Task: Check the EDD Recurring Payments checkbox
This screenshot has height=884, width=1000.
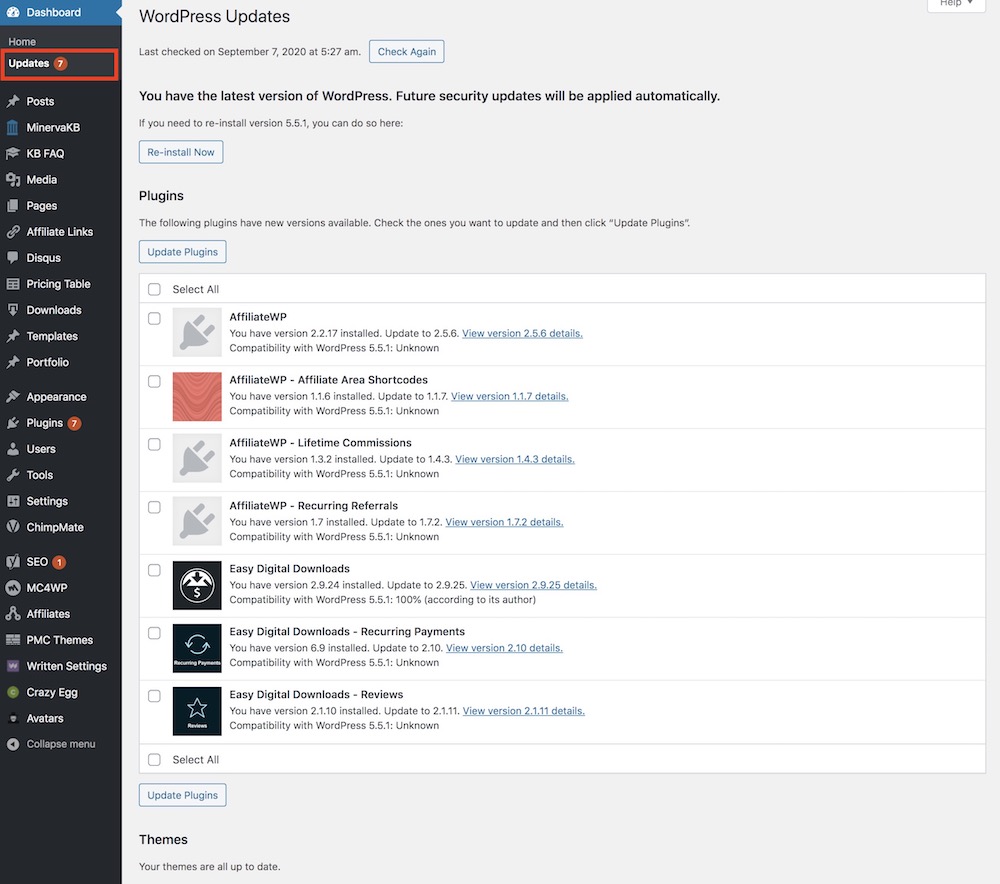Action: click(154, 633)
